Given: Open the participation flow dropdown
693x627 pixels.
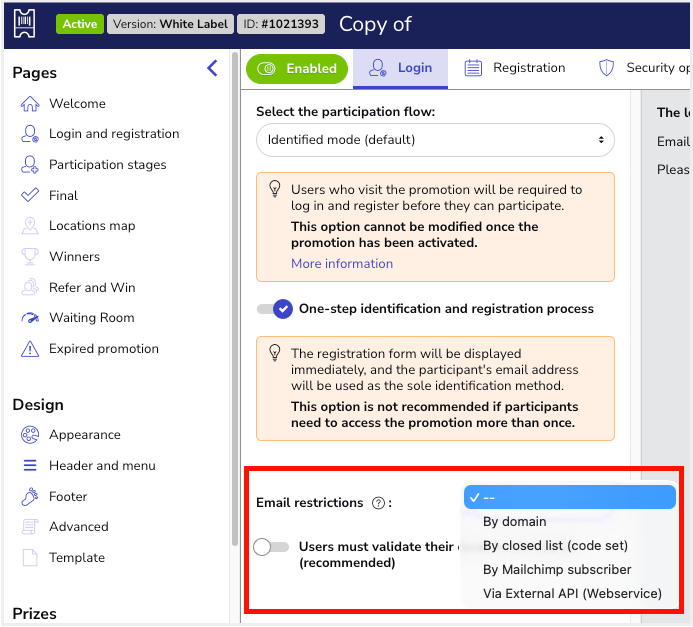Looking at the screenshot, I should 435,140.
